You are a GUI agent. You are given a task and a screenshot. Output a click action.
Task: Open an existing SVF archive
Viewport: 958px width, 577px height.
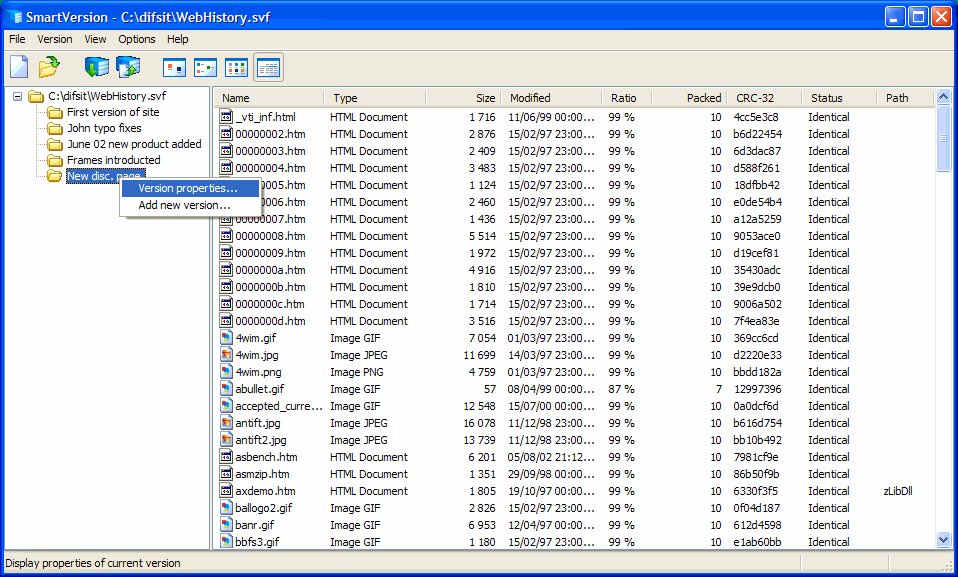tap(48, 66)
